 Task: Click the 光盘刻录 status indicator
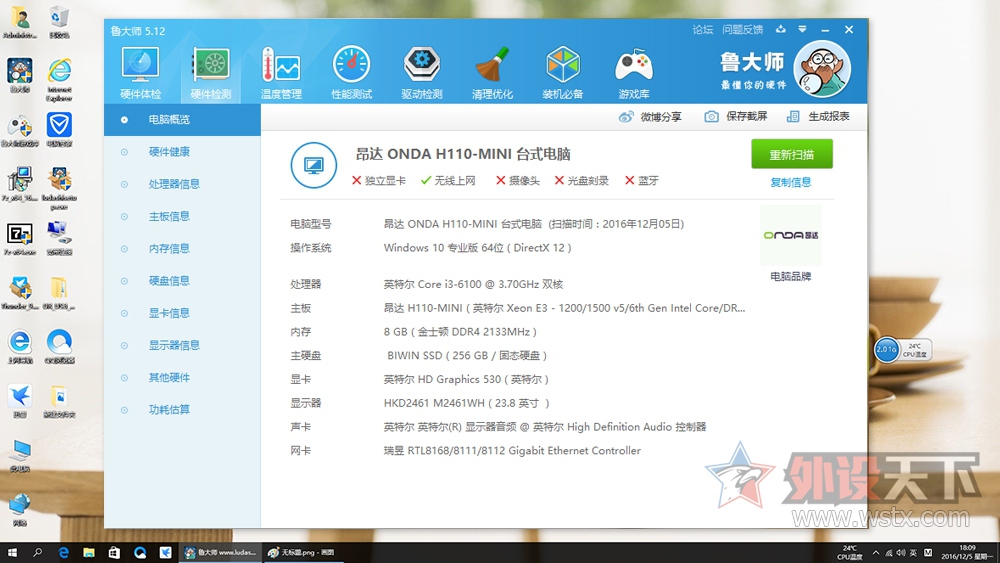tap(581, 180)
